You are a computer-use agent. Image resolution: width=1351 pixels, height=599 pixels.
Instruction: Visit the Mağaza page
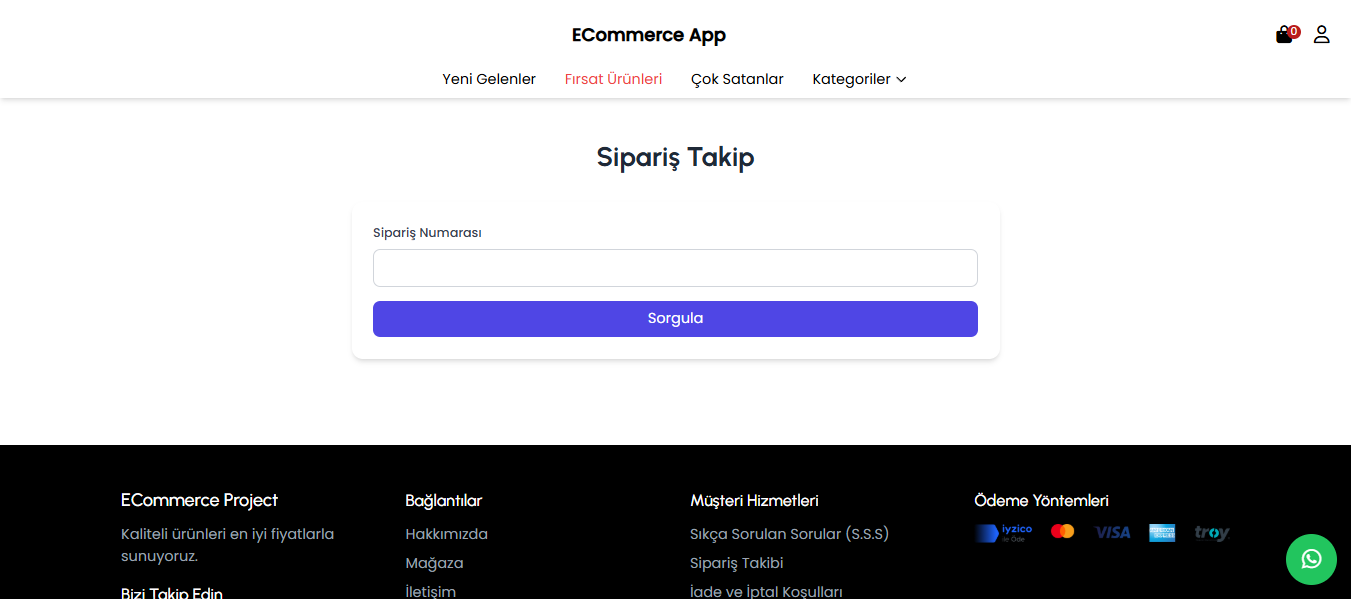[434, 563]
